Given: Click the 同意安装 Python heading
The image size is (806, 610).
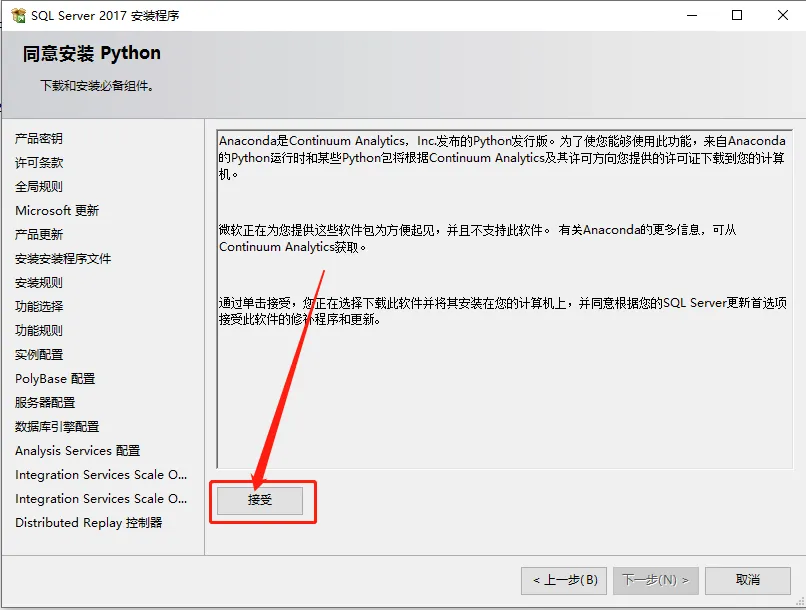Looking at the screenshot, I should tap(91, 53).
